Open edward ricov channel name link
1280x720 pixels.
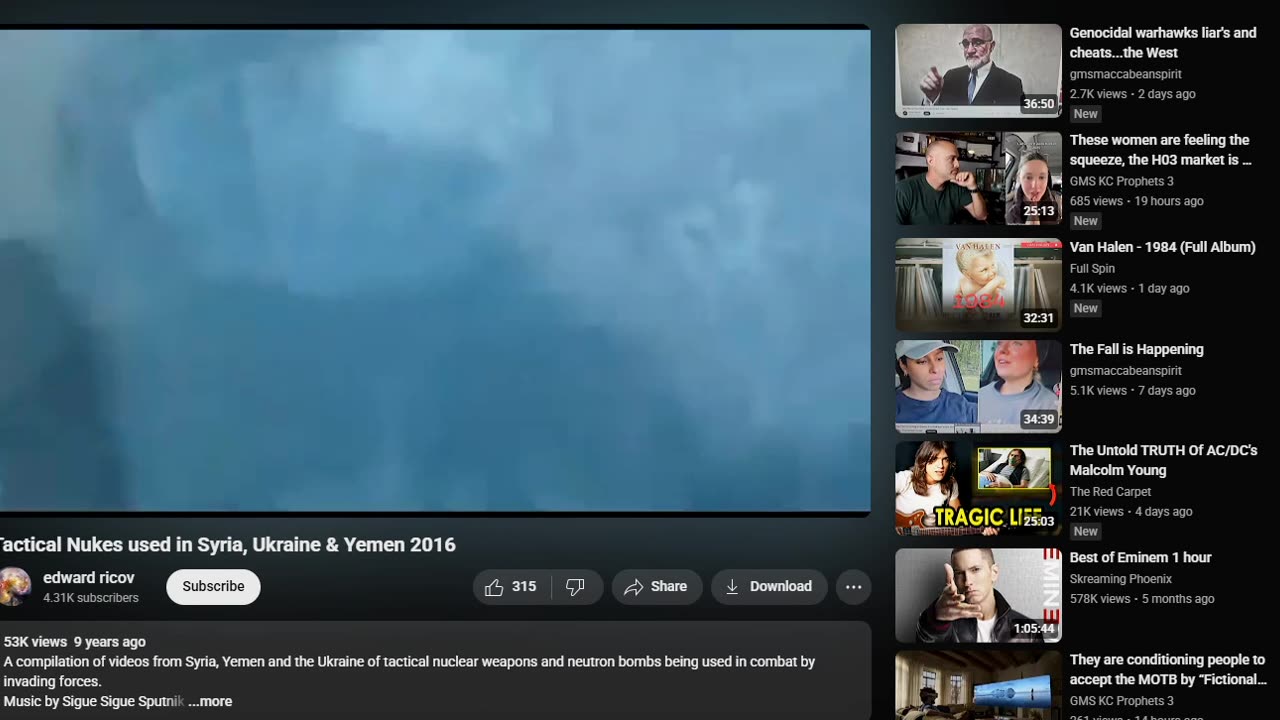88,578
